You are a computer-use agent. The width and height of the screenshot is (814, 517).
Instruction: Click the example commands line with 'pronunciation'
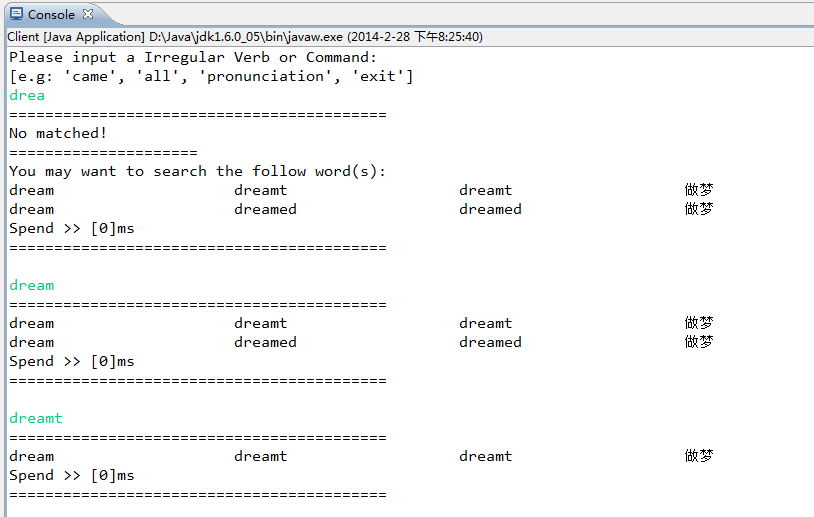point(211,76)
